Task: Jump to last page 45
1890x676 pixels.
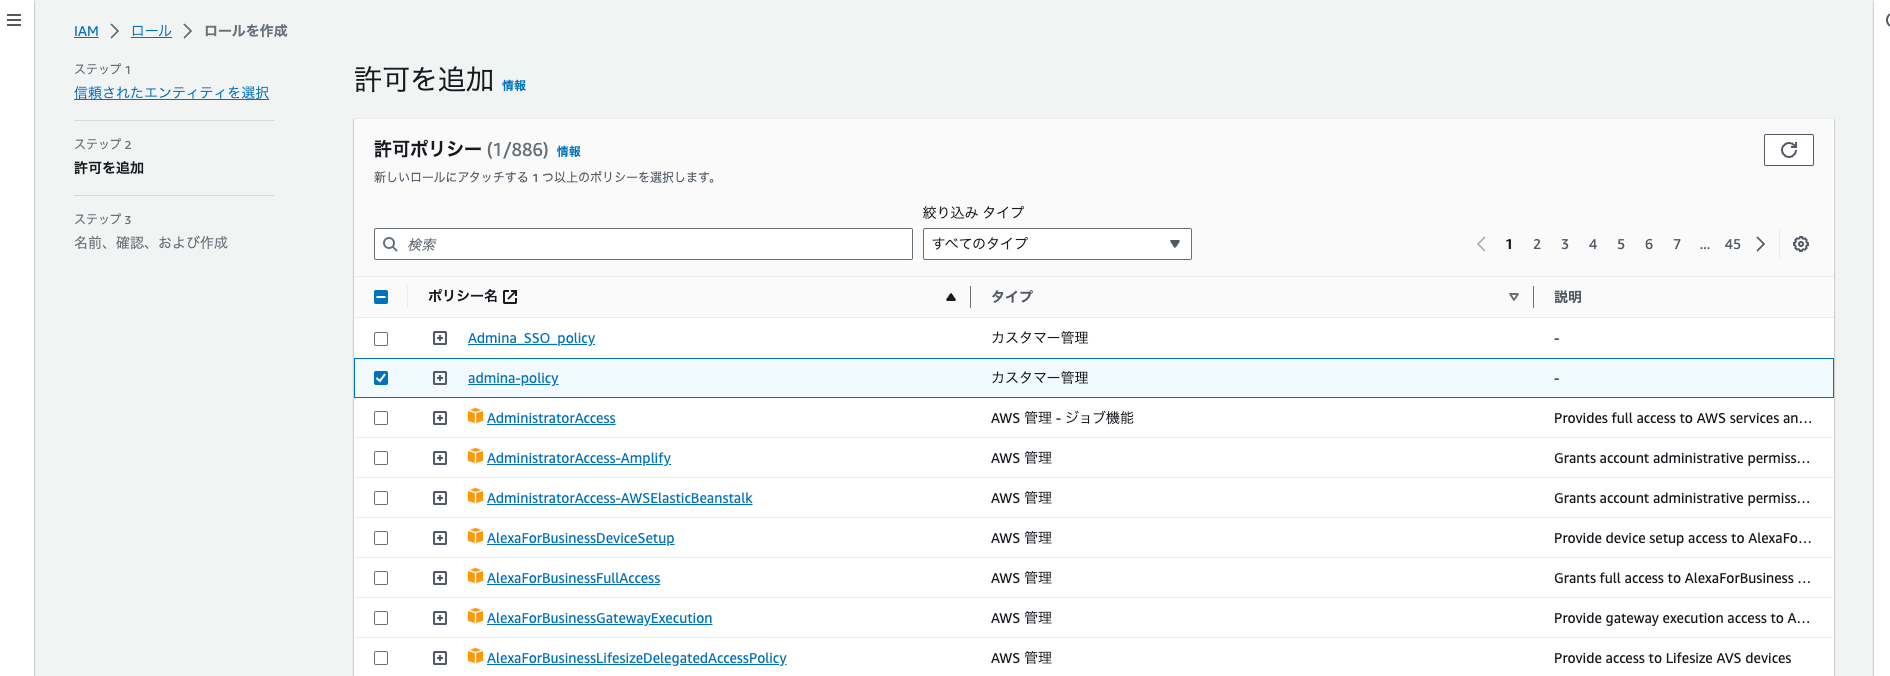Action: [1733, 244]
